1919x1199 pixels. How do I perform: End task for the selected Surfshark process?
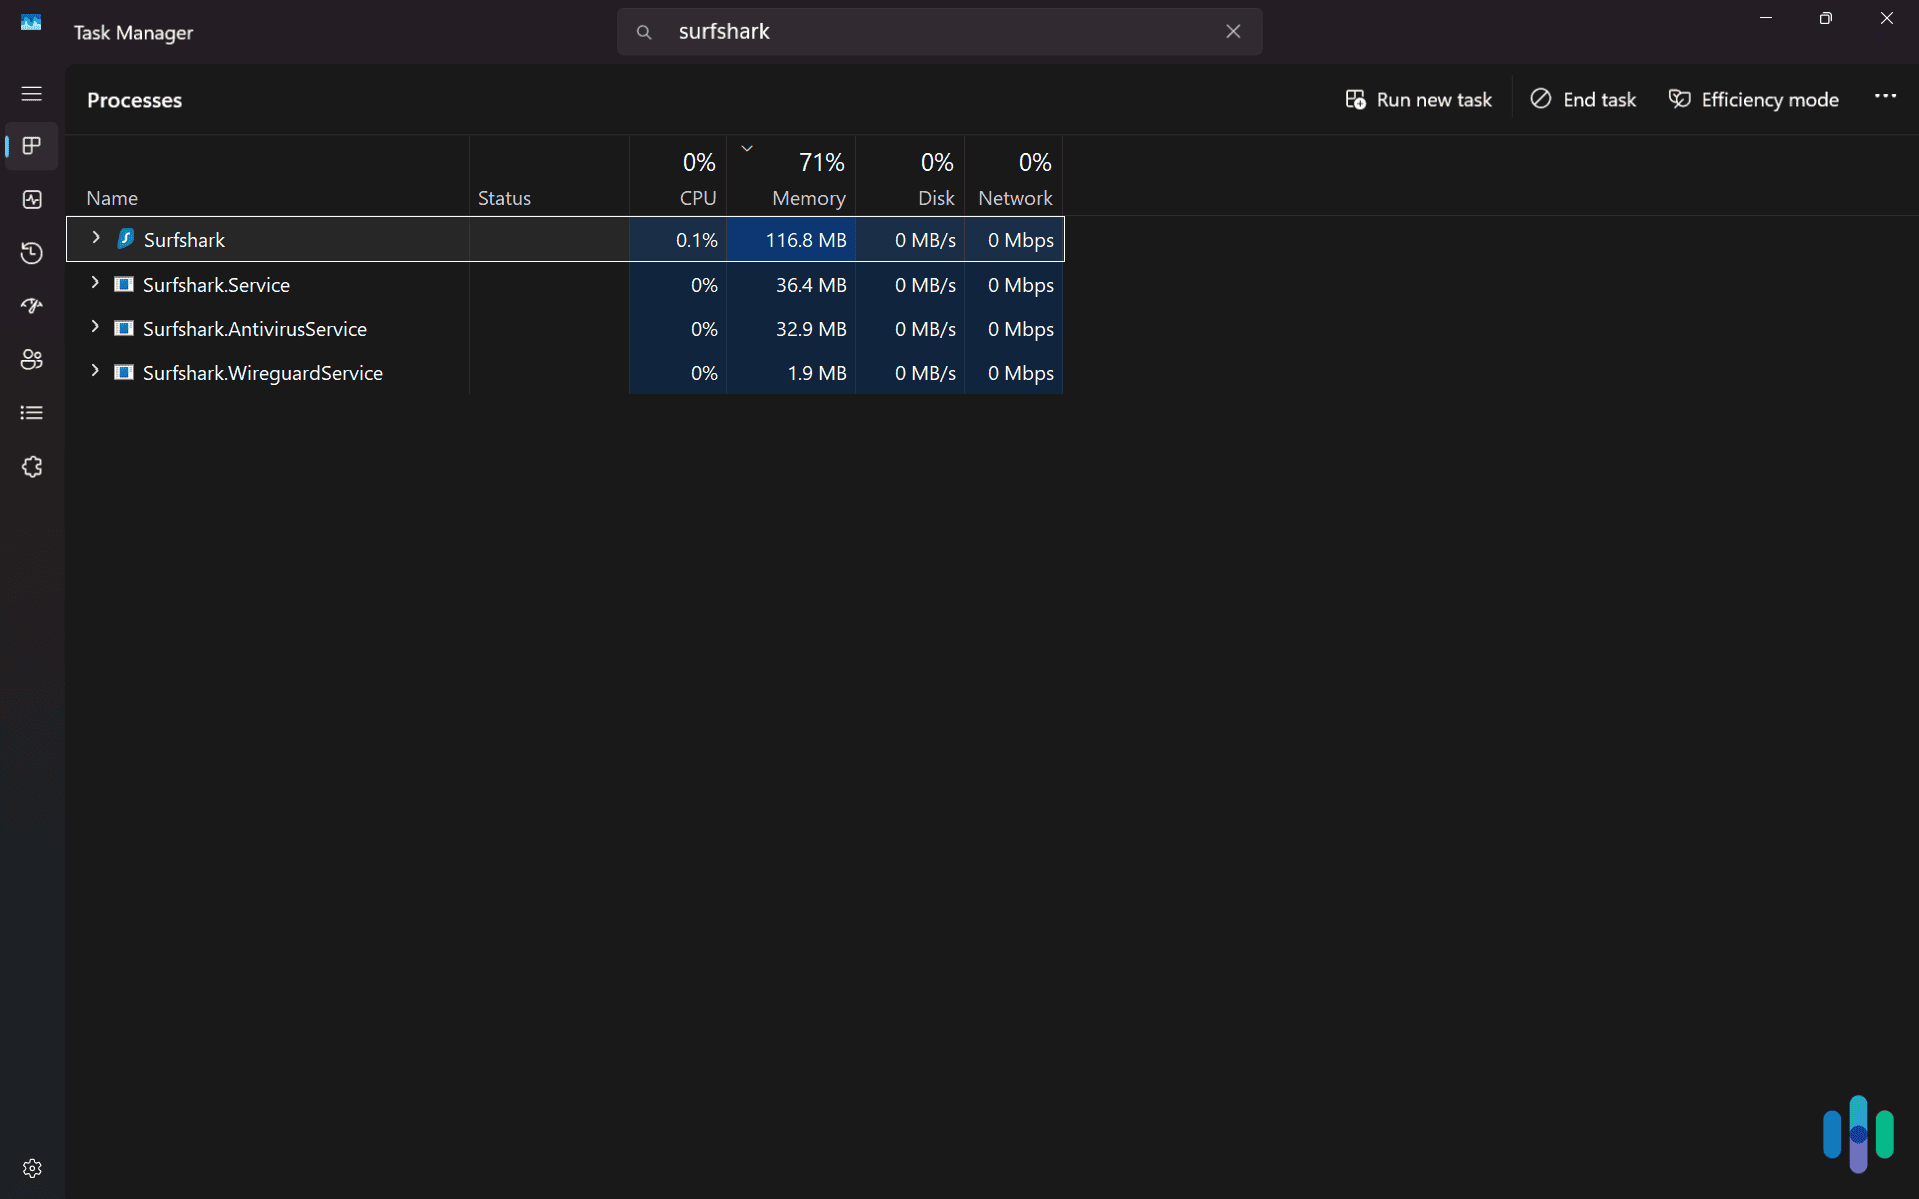point(1582,99)
